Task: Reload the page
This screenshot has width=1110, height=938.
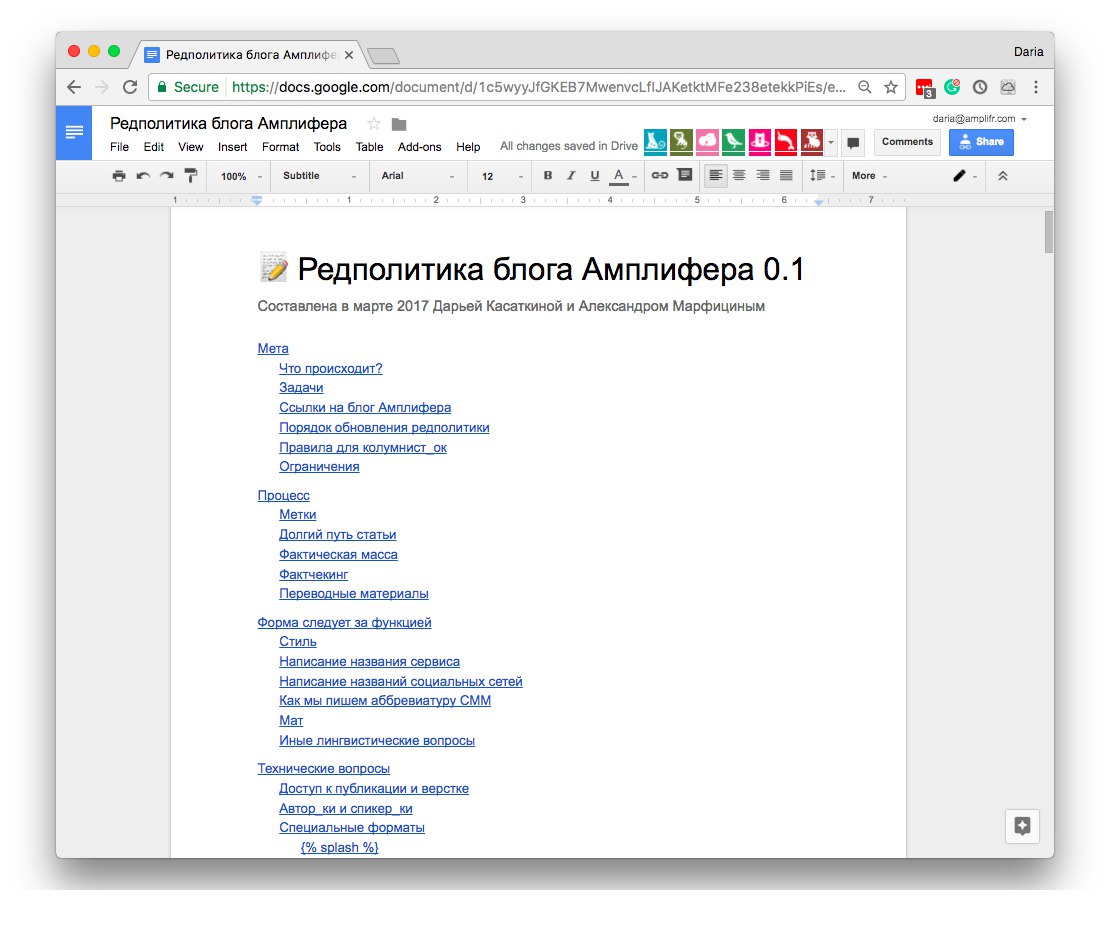Action: 130,87
